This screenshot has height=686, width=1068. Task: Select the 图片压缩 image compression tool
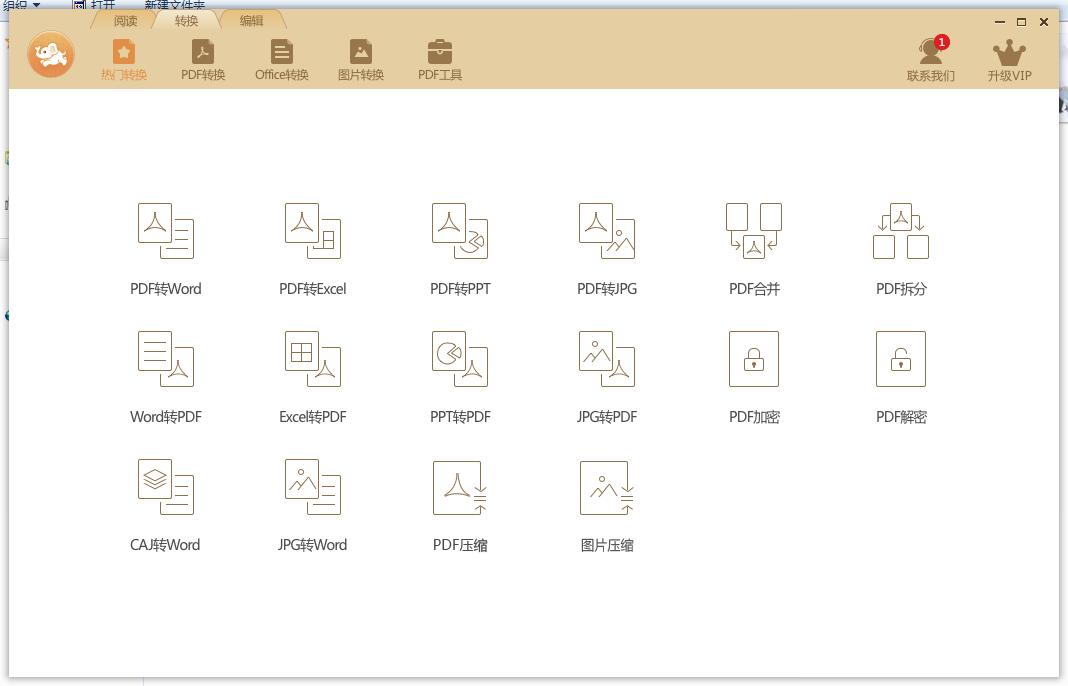(607, 487)
